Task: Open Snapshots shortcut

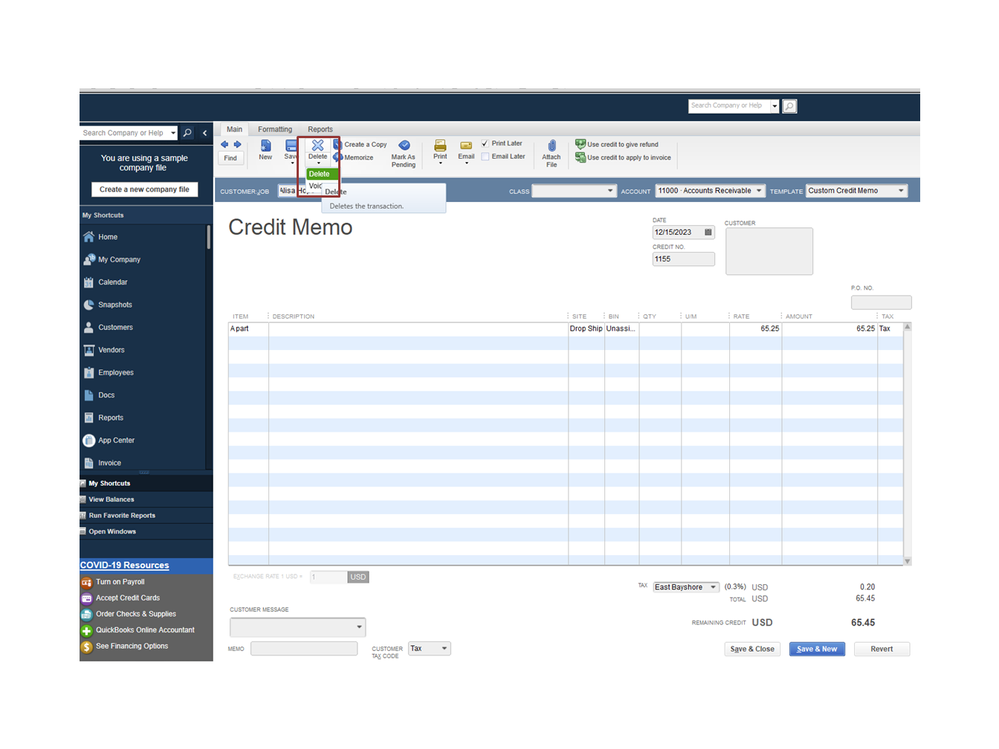Action: [x=108, y=305]
